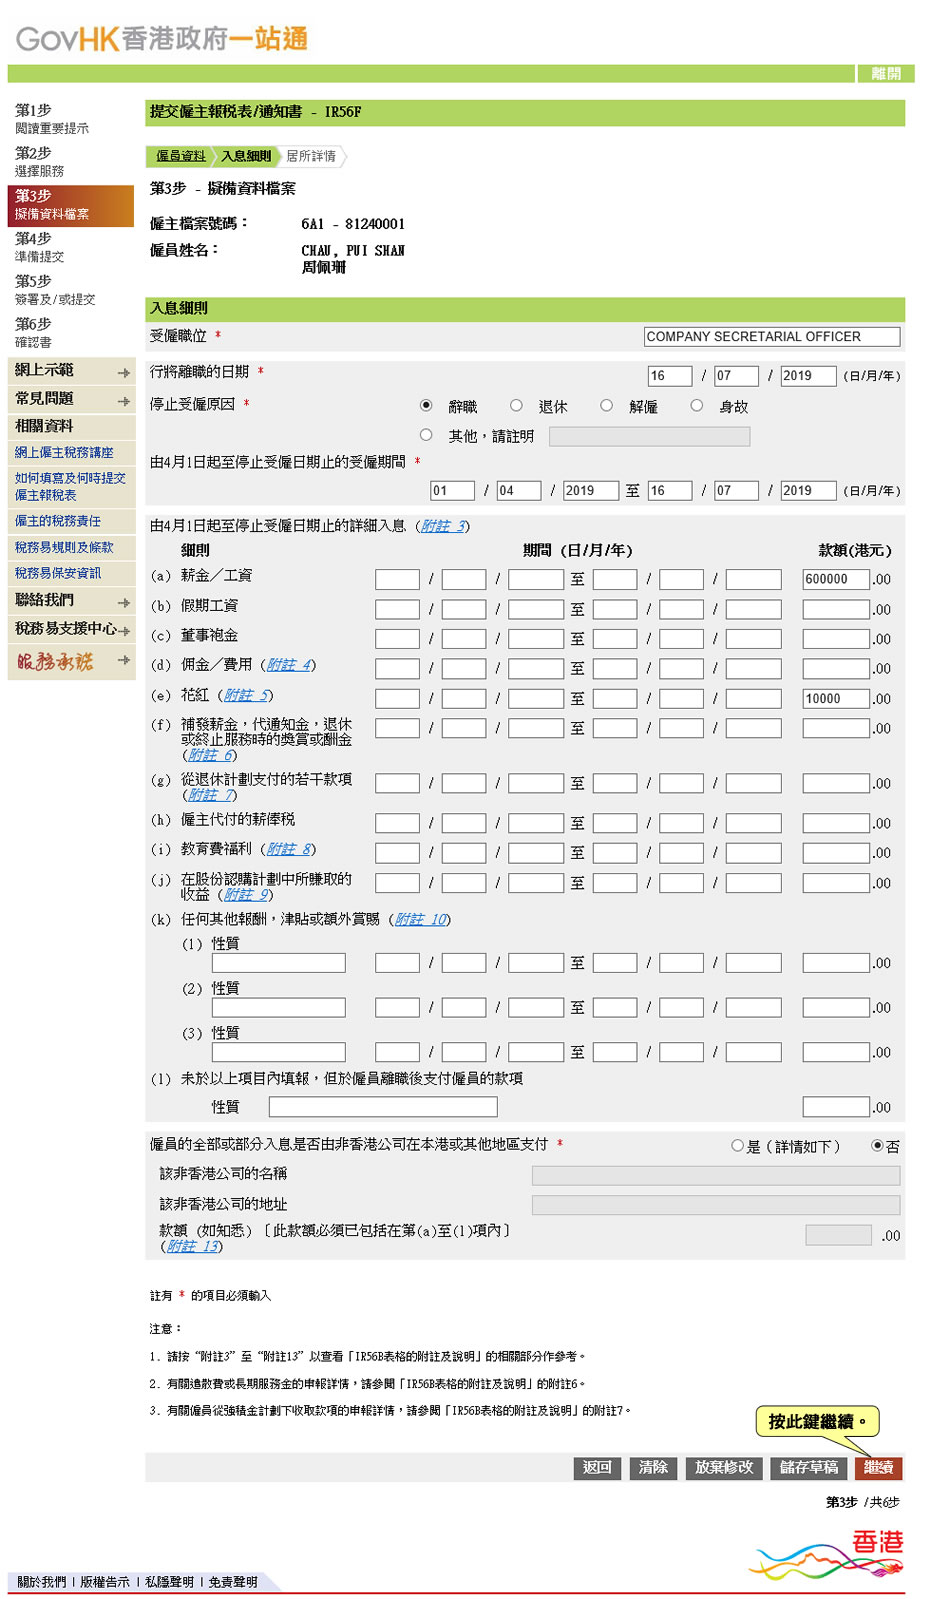Open the 附註 9 link

pos(247,895)
